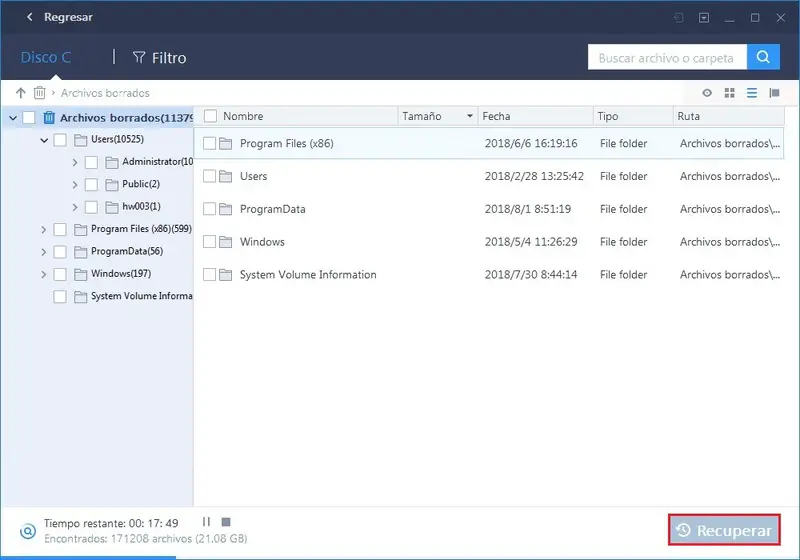Expand the Administrator tree node
Screen dimensions: 800x560
click(x=75, y=162)
